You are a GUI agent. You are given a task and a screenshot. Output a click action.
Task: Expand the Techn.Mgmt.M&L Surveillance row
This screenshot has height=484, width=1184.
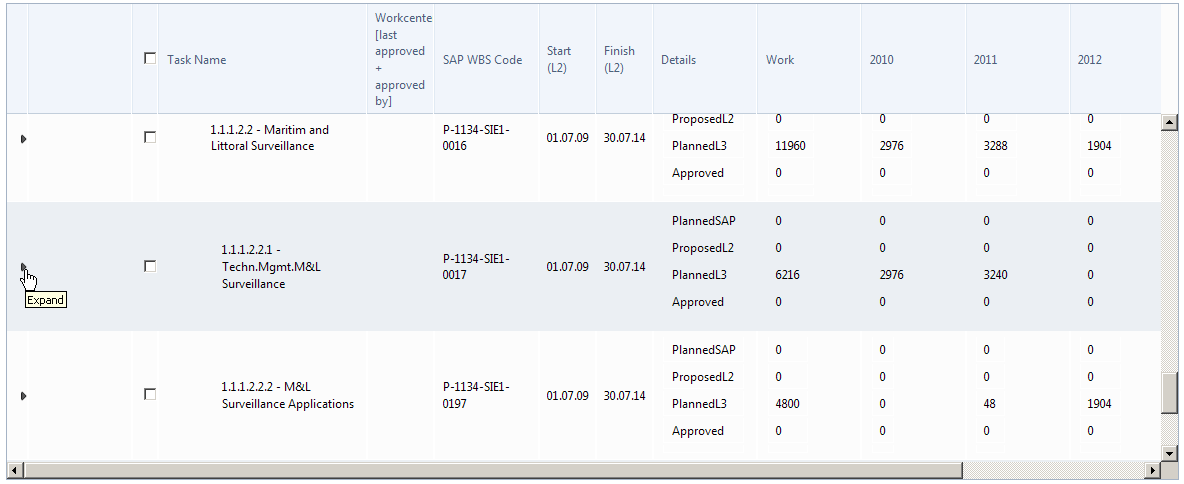[23, 267]
